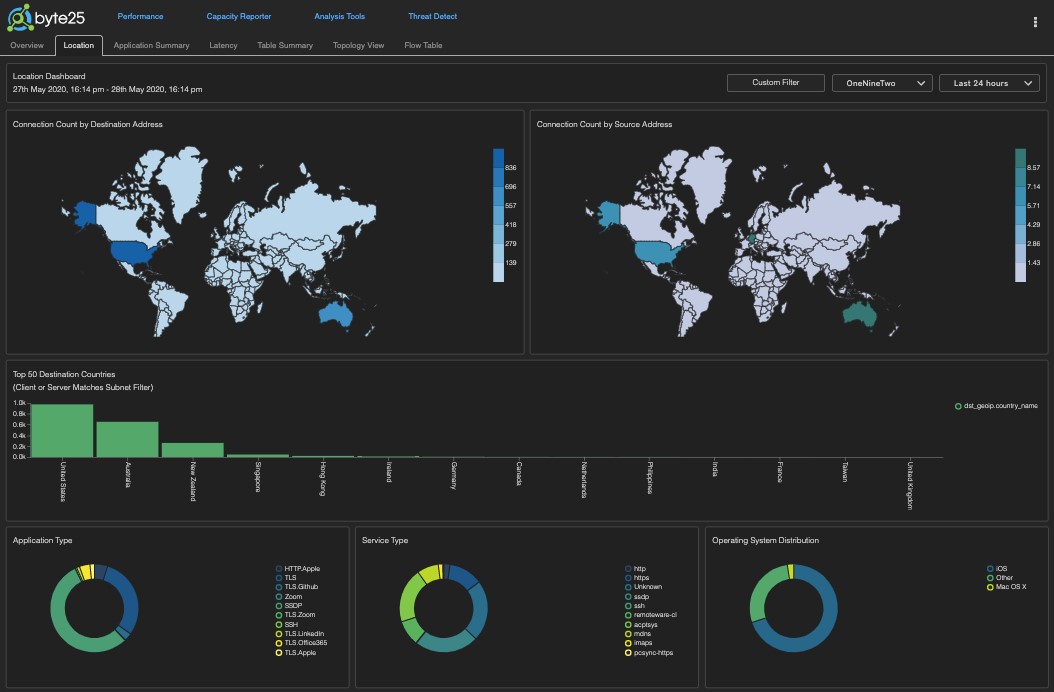Click the destination map color scale bar
This screenshot has width=1054, height=692.
498,215
